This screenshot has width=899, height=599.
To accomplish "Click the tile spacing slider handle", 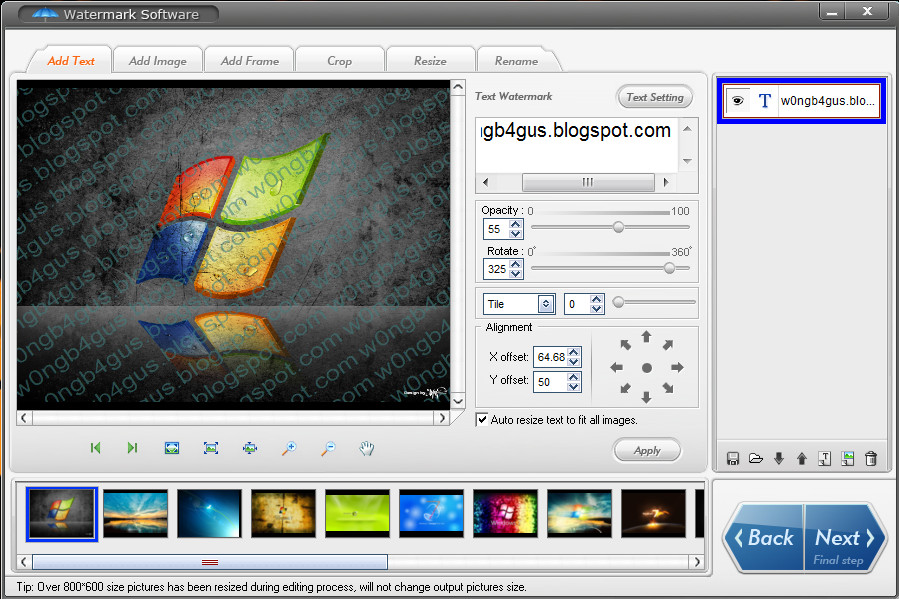I will click(x=618, y=302).
